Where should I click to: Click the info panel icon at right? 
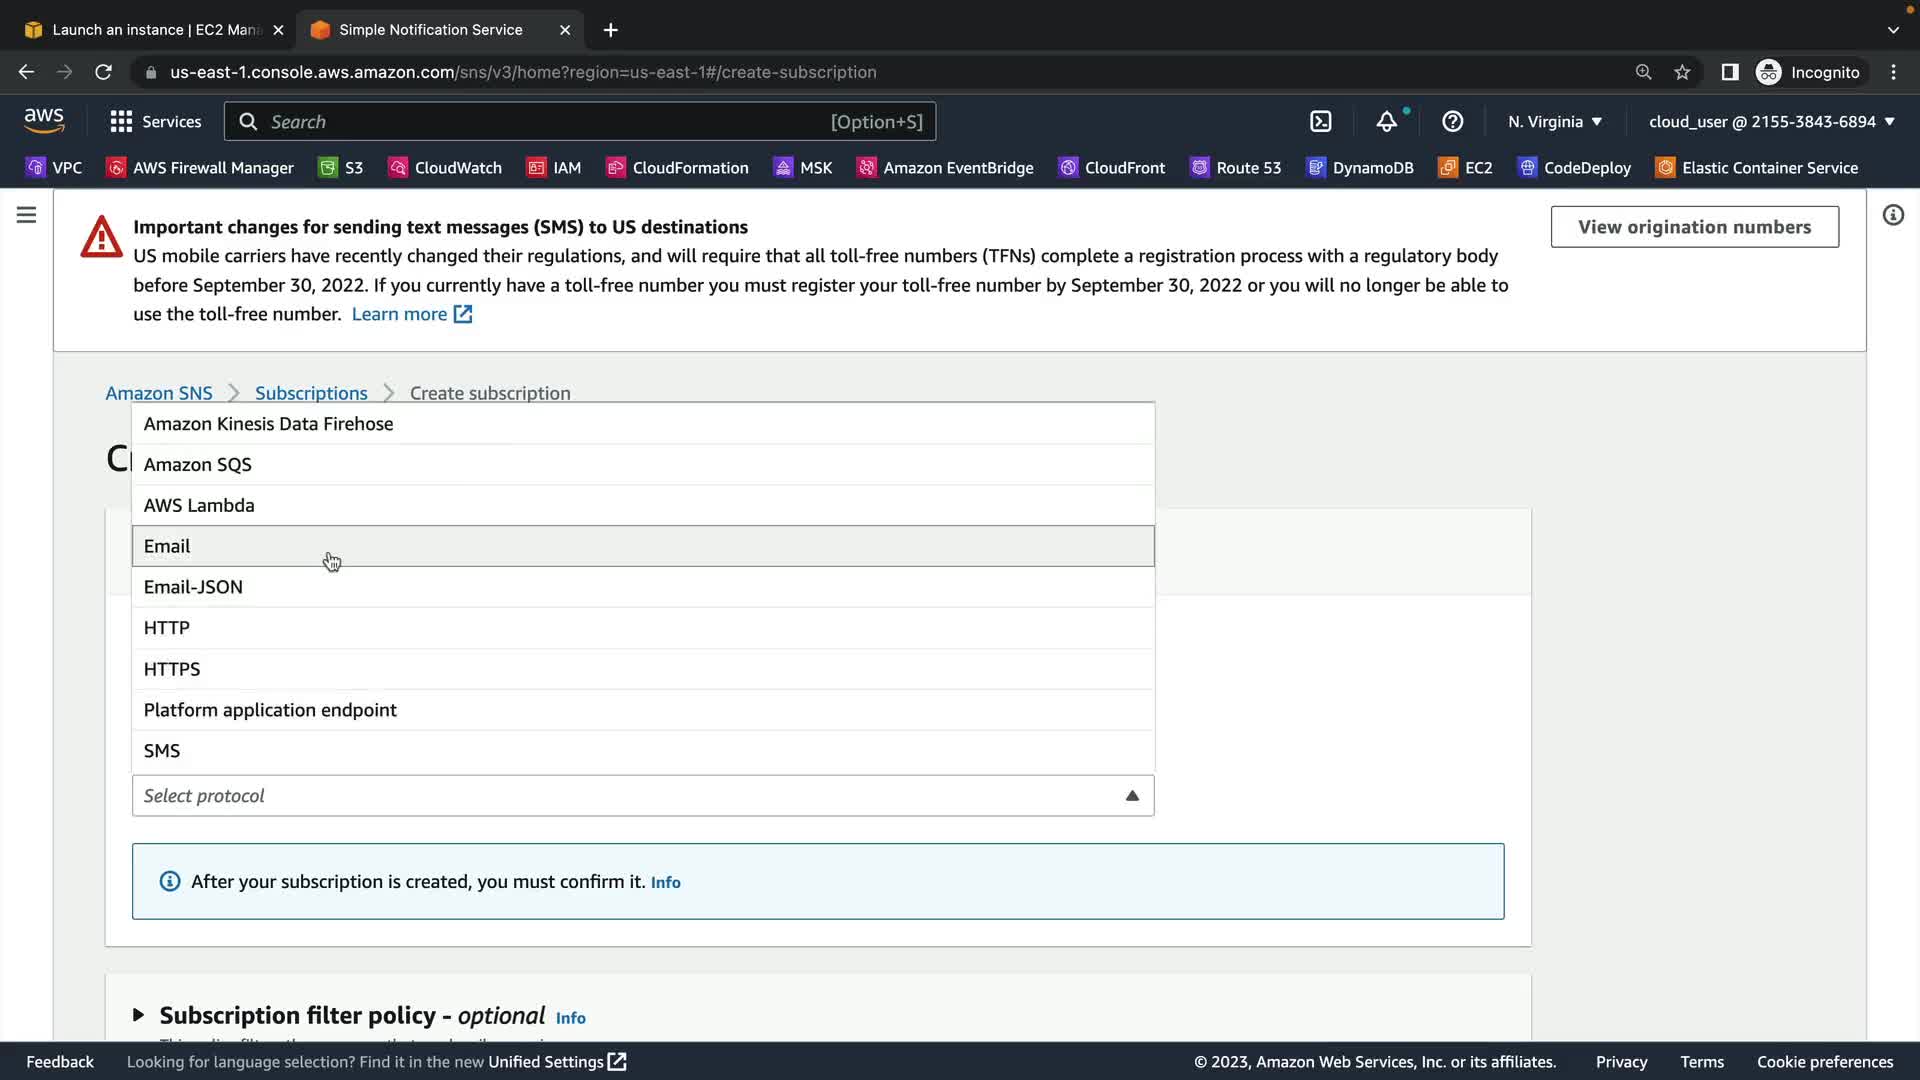[x=1893, y=215]
